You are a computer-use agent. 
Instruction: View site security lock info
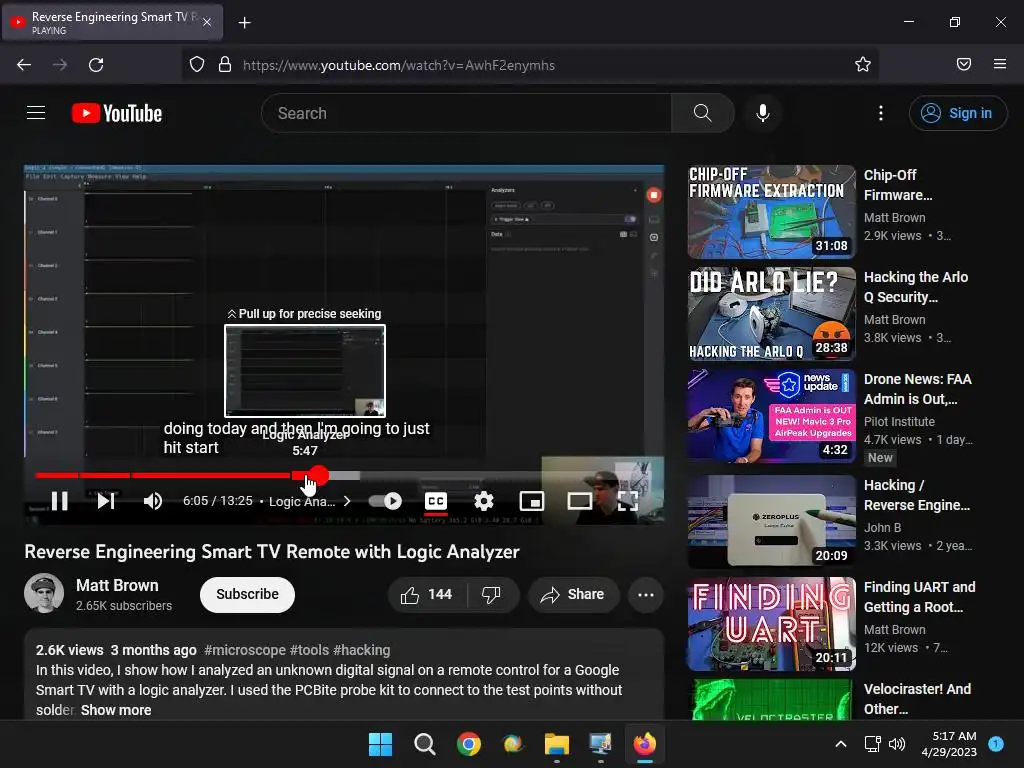tap(225, 65)
